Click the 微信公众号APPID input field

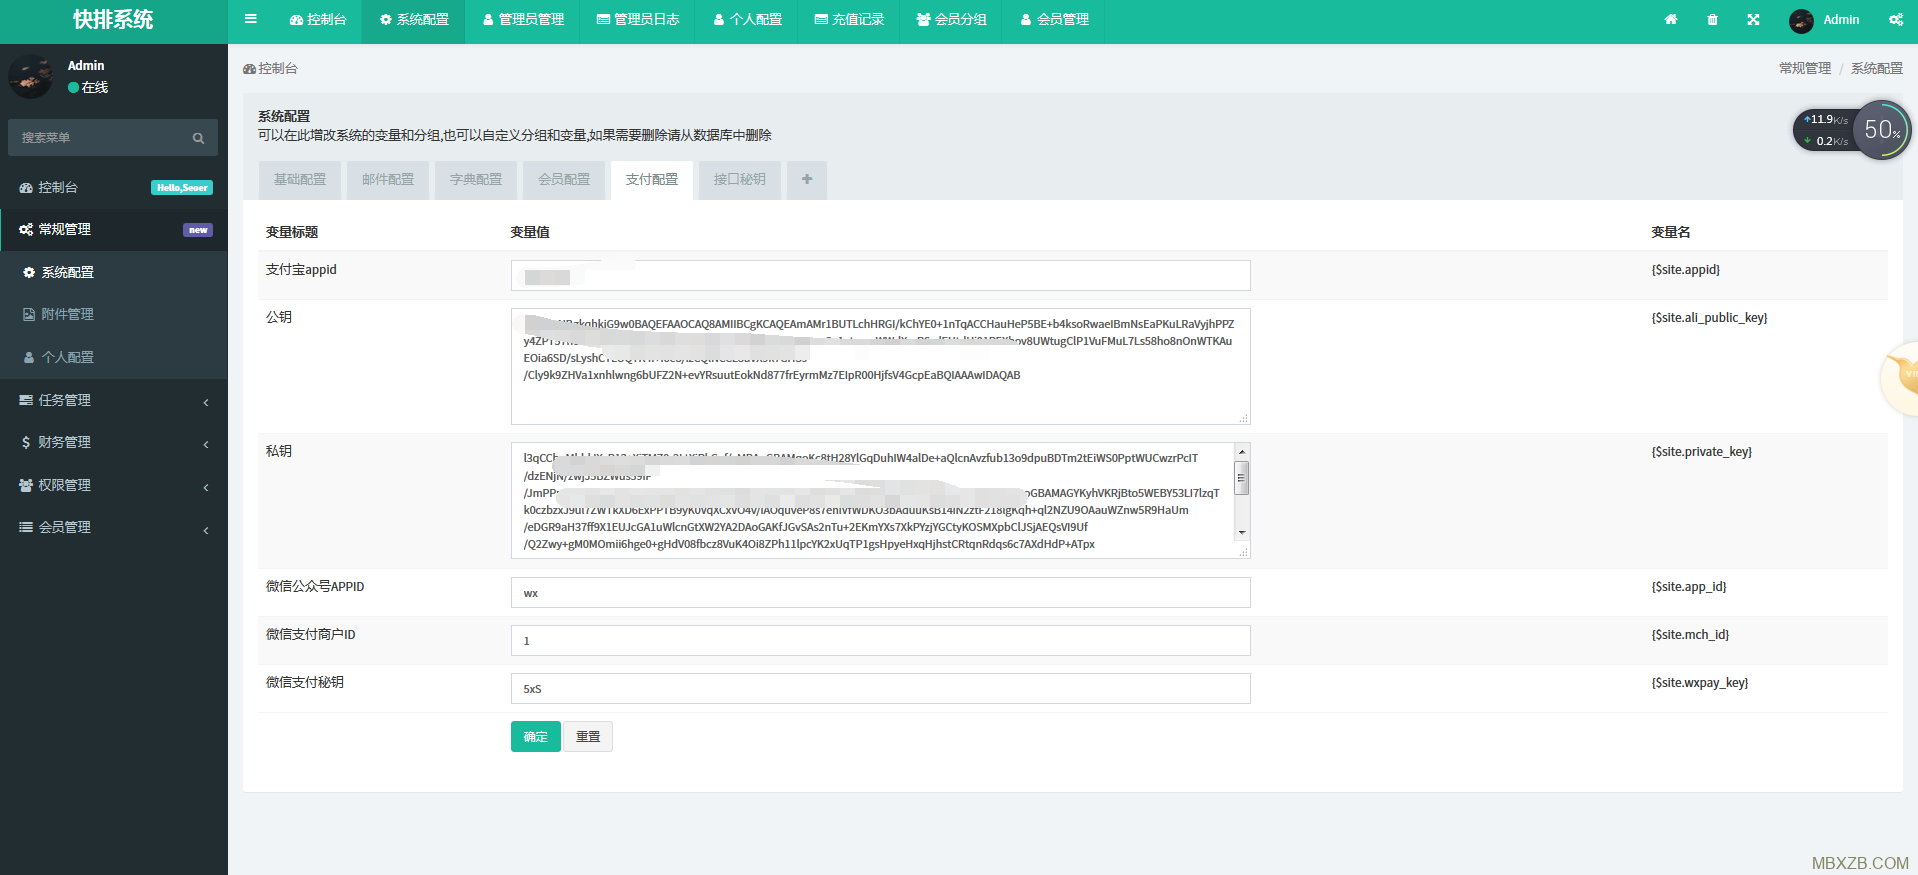pos(880,593)
